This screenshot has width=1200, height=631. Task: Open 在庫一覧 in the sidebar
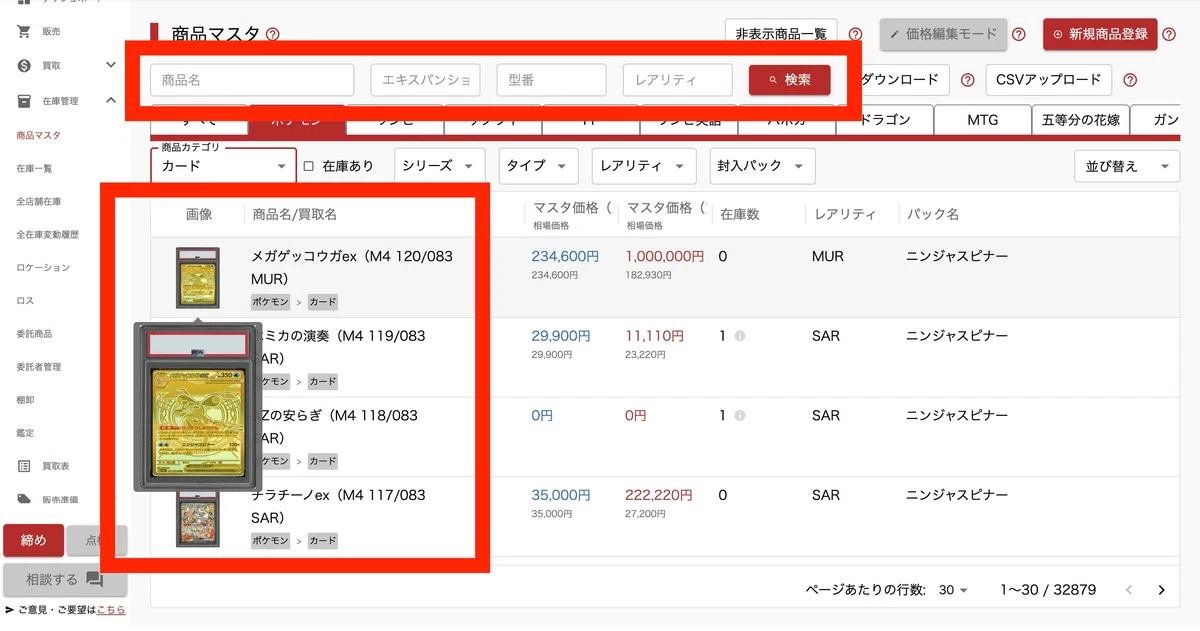click(35, 168)
